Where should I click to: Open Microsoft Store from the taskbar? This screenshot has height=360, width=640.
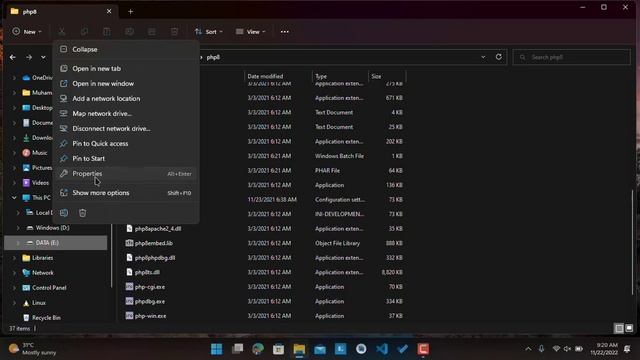(x=279, y=349)
